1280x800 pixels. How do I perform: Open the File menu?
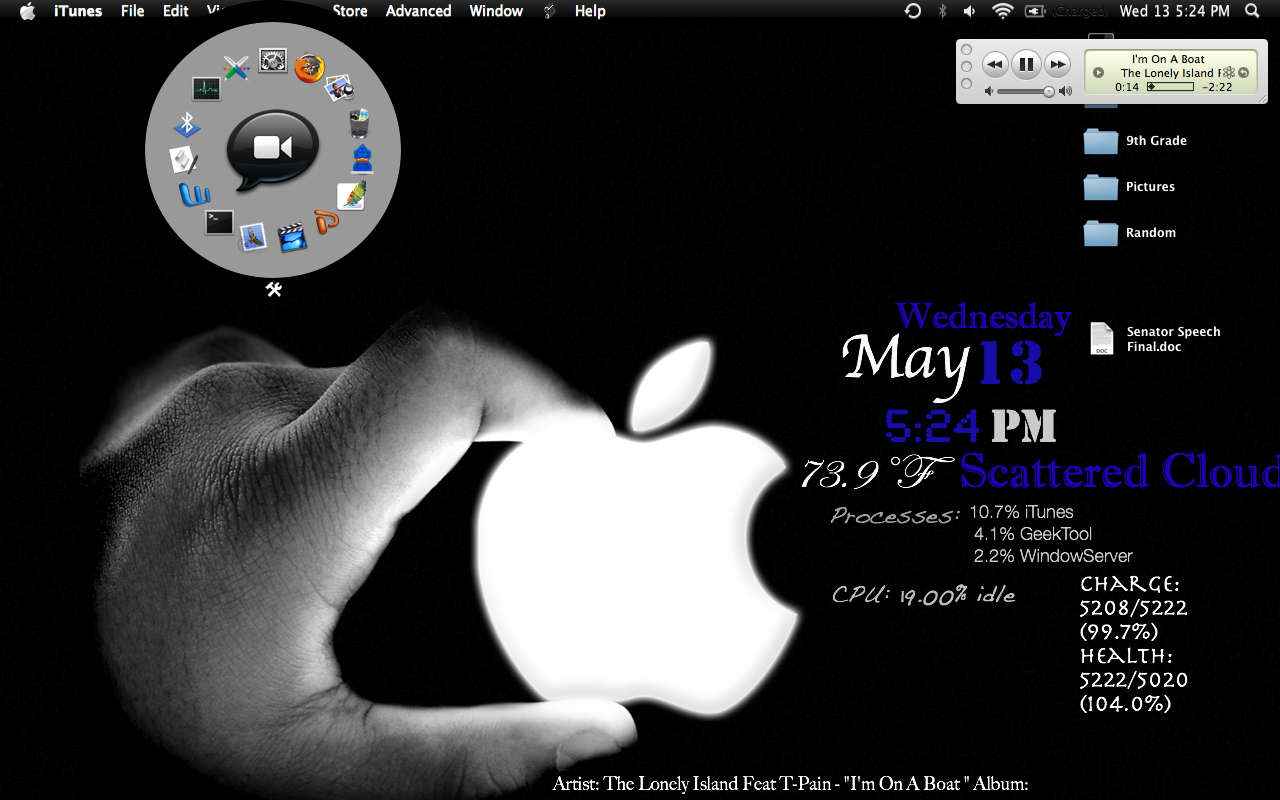pyautogui.click(x=132, y=11)
